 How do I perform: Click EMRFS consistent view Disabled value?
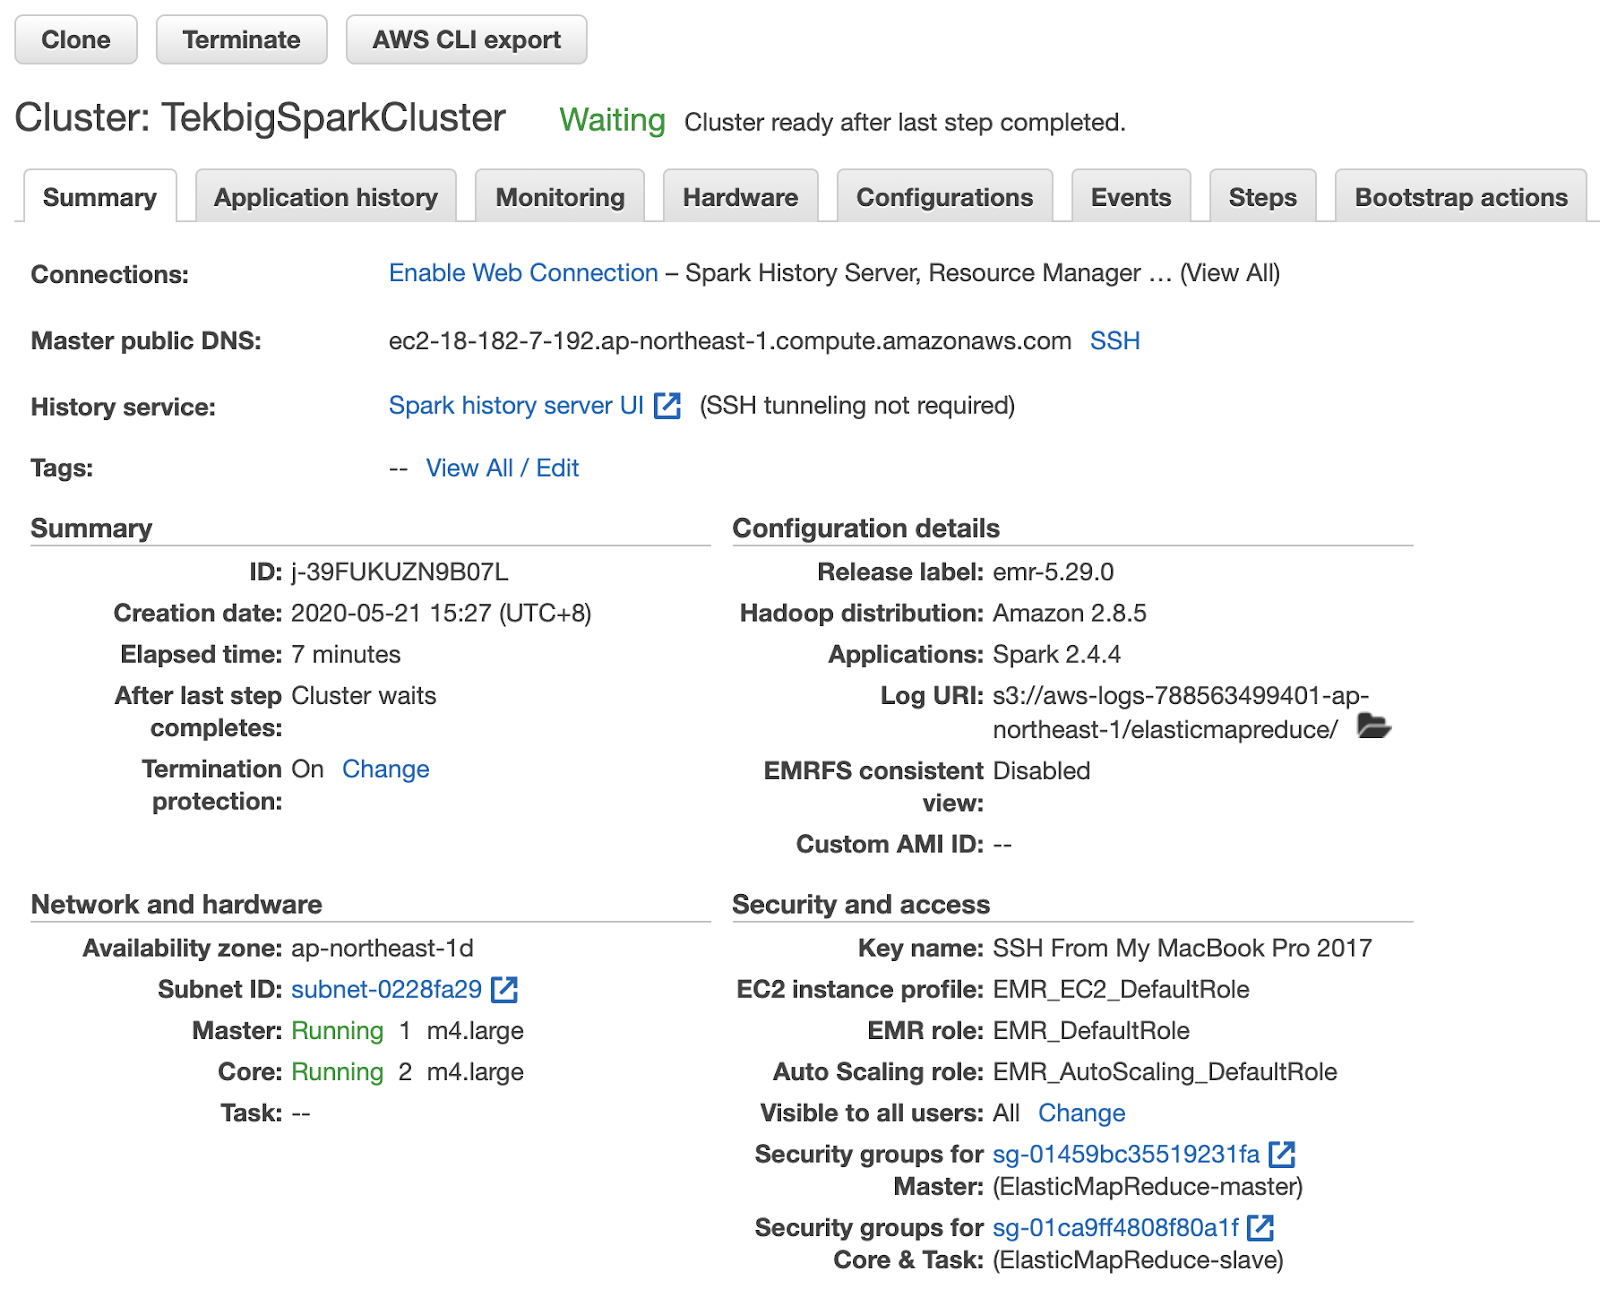[1041, 771]
